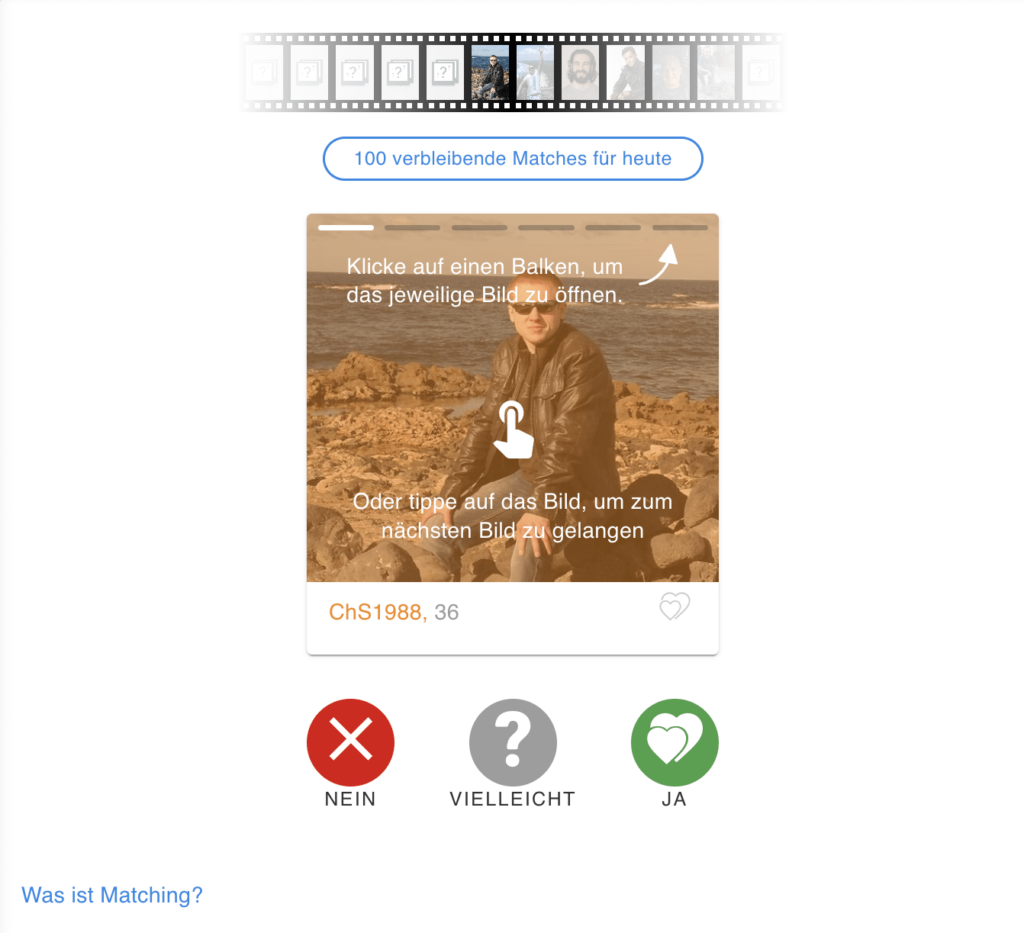Click the faded thumbnail right of dark jacket photo
The image size is (1024, 933).
pyautogui.click(x=671, y=72)
